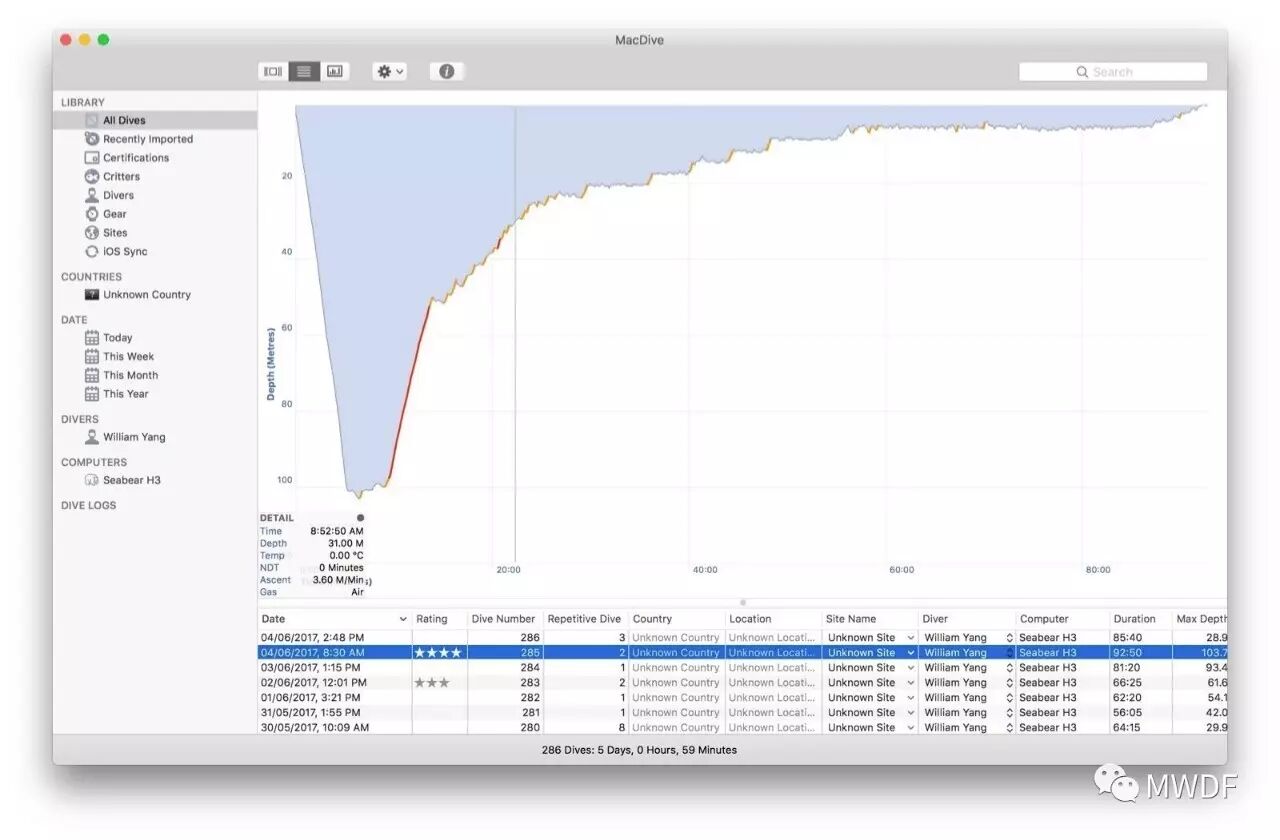Select Unknown Country filter
Screen dimensions: 1280x840
tap(147, 295)
